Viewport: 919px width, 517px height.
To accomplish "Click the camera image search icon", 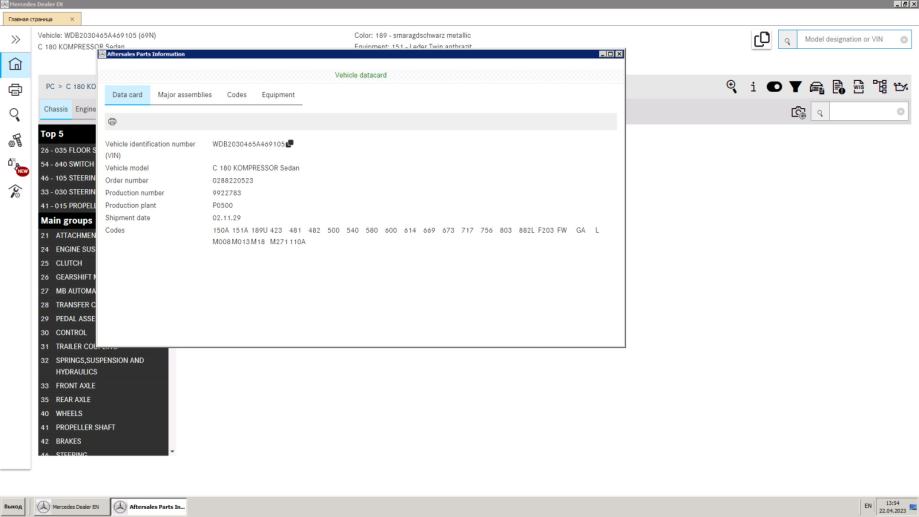I will (x=798, y=112).
